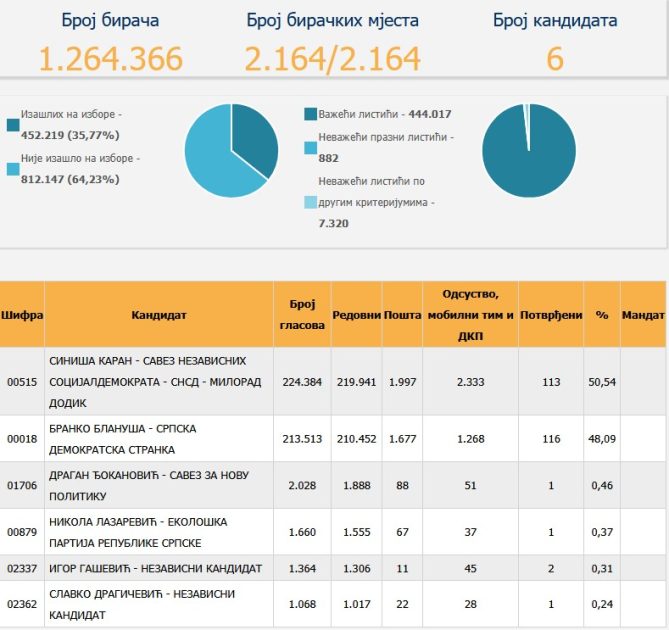Click the Кандидат column header
The width and height of the screenshot is (669, 630).
158,314
